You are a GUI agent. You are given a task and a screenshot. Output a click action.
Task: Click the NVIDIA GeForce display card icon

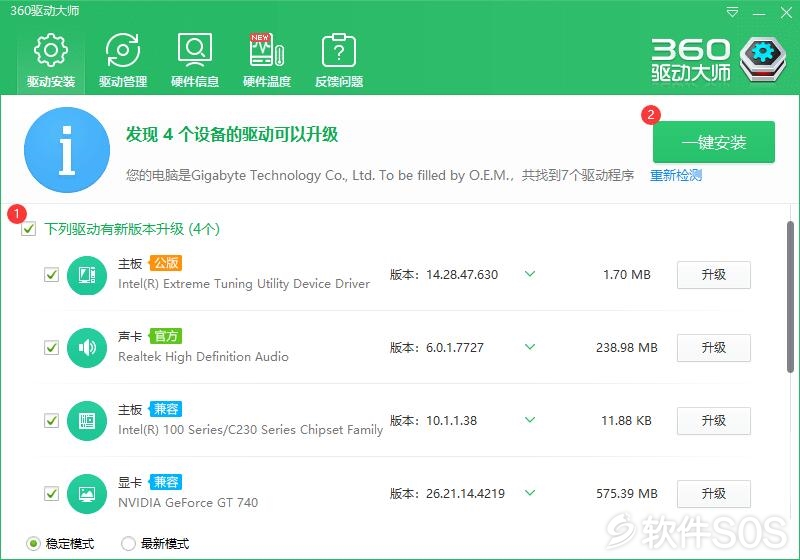pyautogui.click(x=87, y=494)
